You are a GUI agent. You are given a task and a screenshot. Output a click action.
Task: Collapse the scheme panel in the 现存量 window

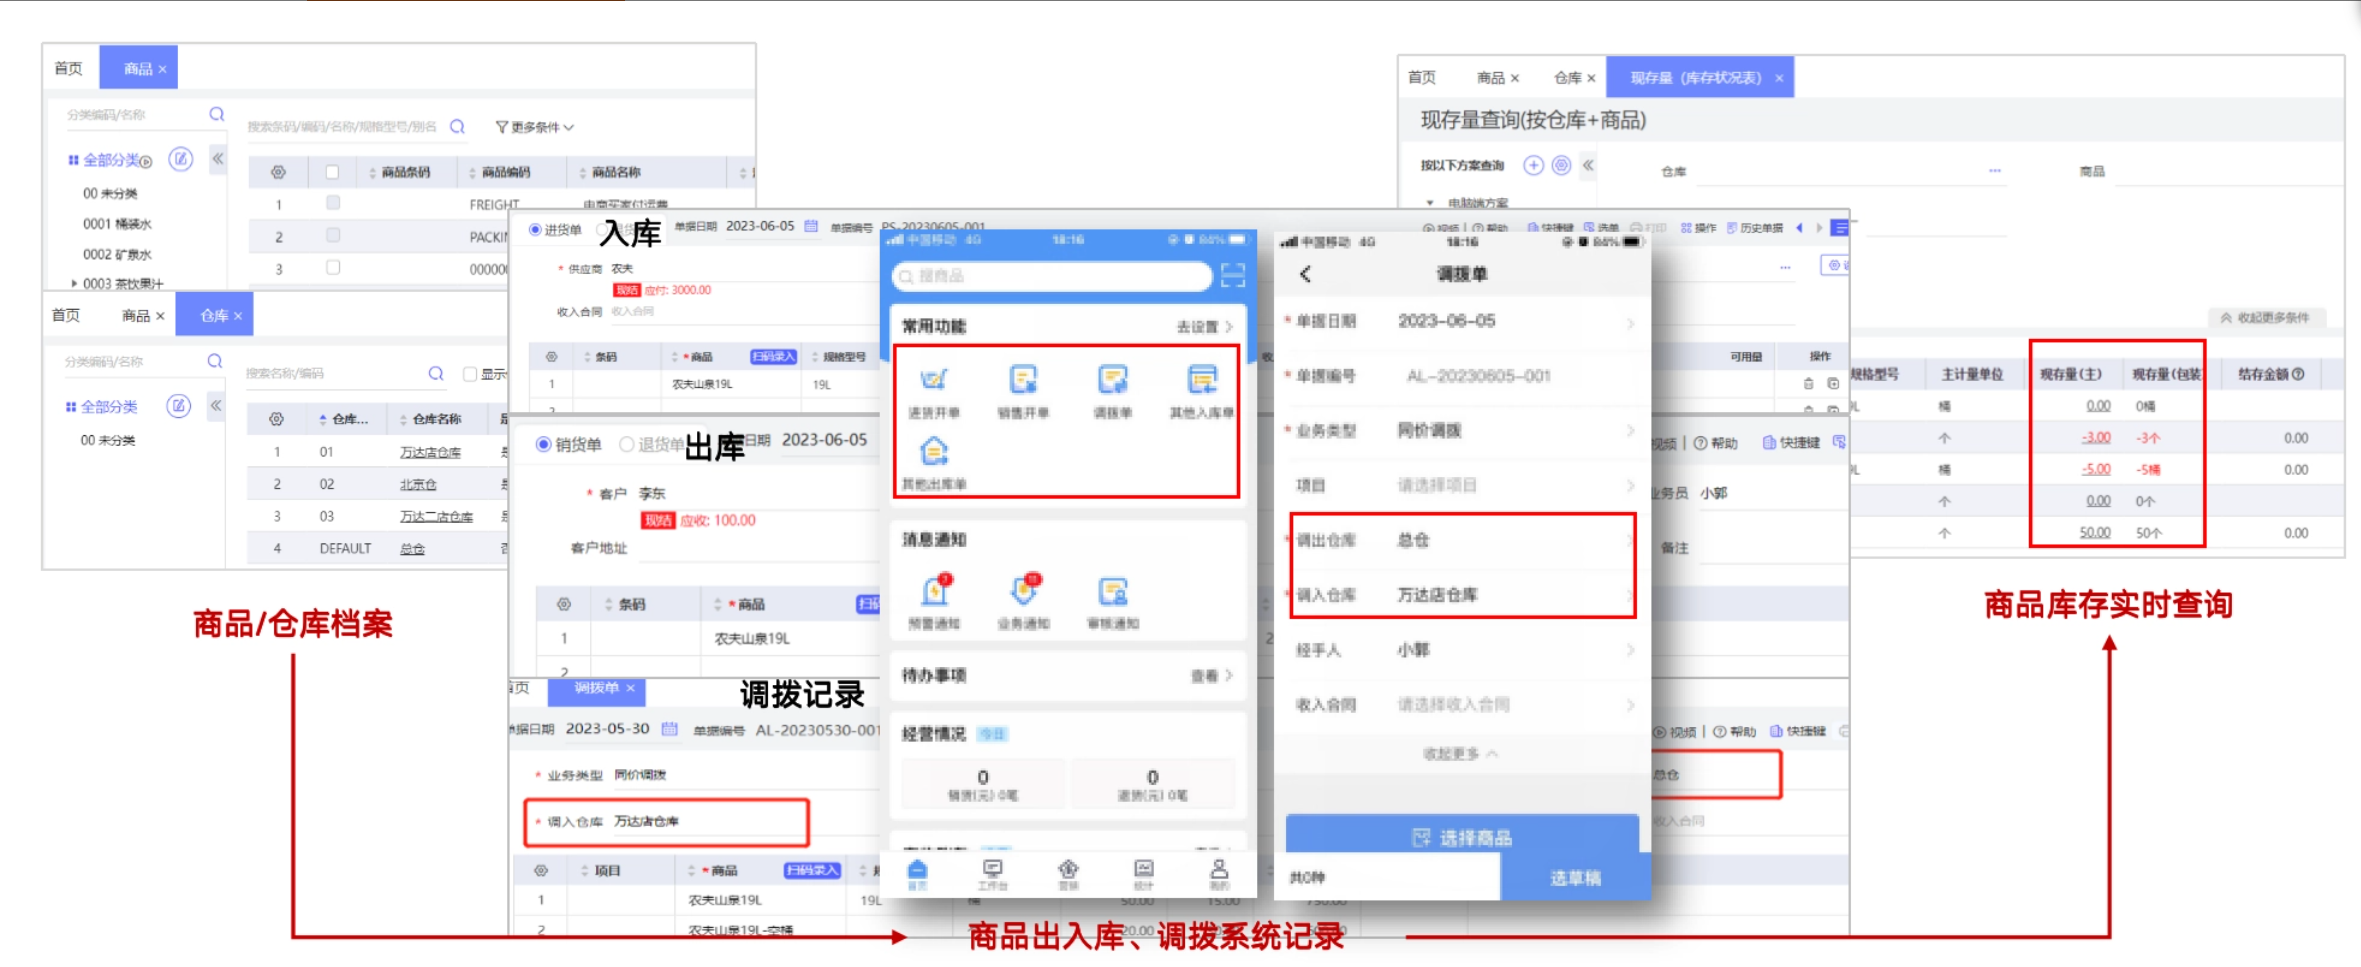(1588, 165)
